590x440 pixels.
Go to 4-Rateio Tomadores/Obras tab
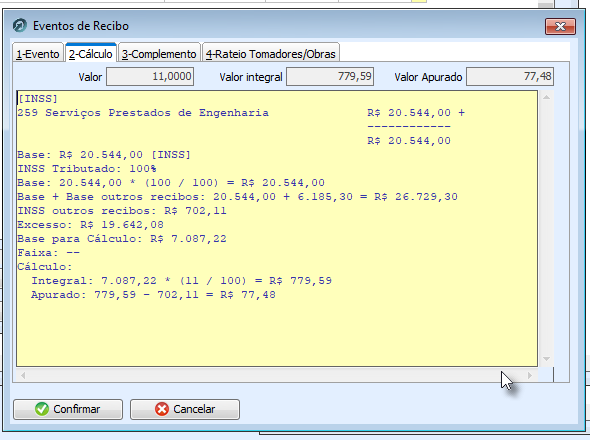click(x=271, y=54)
